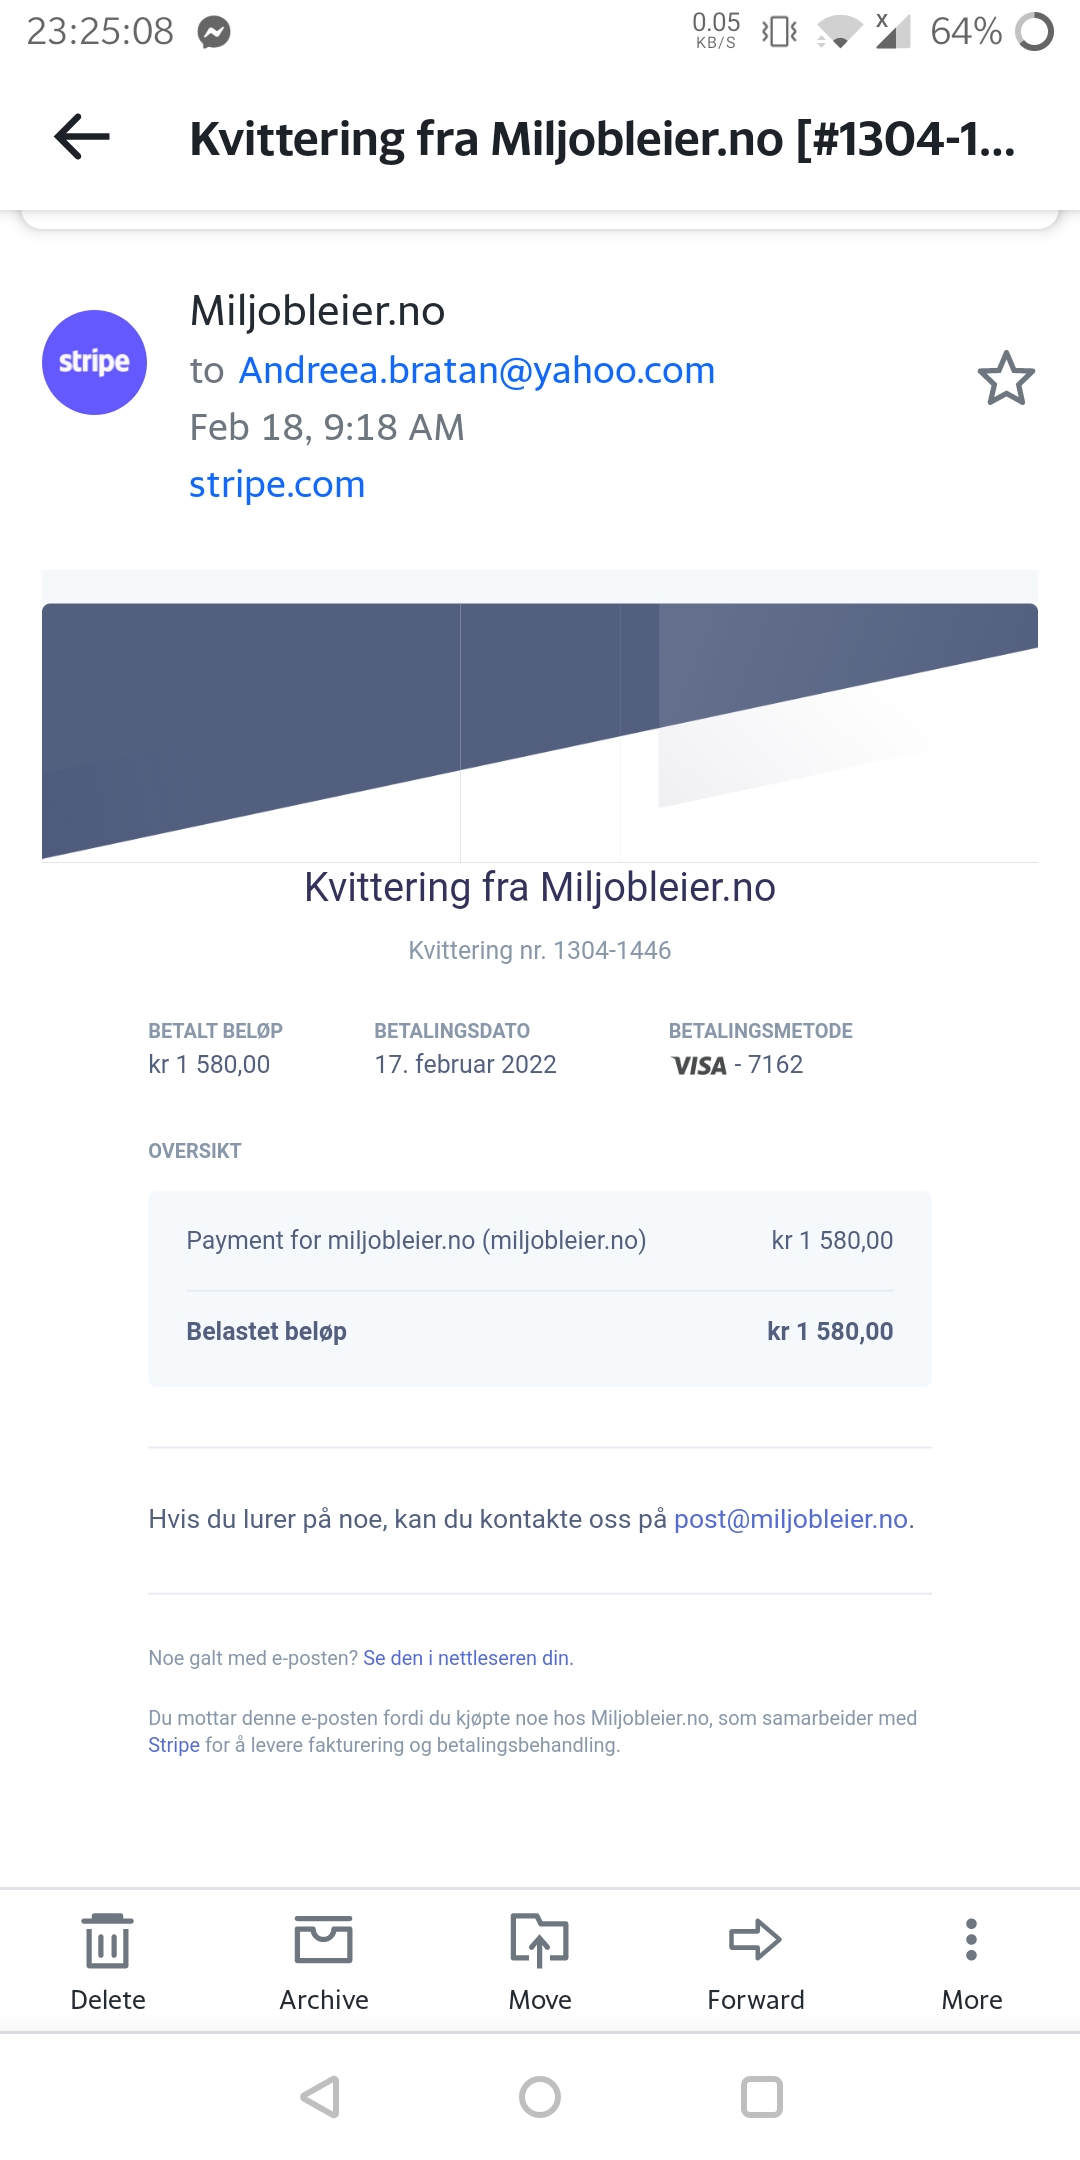
Task: Email post@miljobleier.no support address
Action: point(791,1519)
